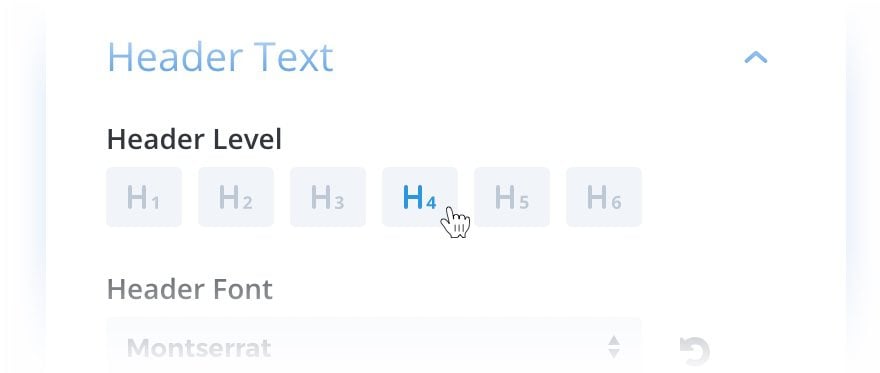Pick the heading level between H2 and H4
This screenshot has height=373, width=880.
tap(328, 197)
